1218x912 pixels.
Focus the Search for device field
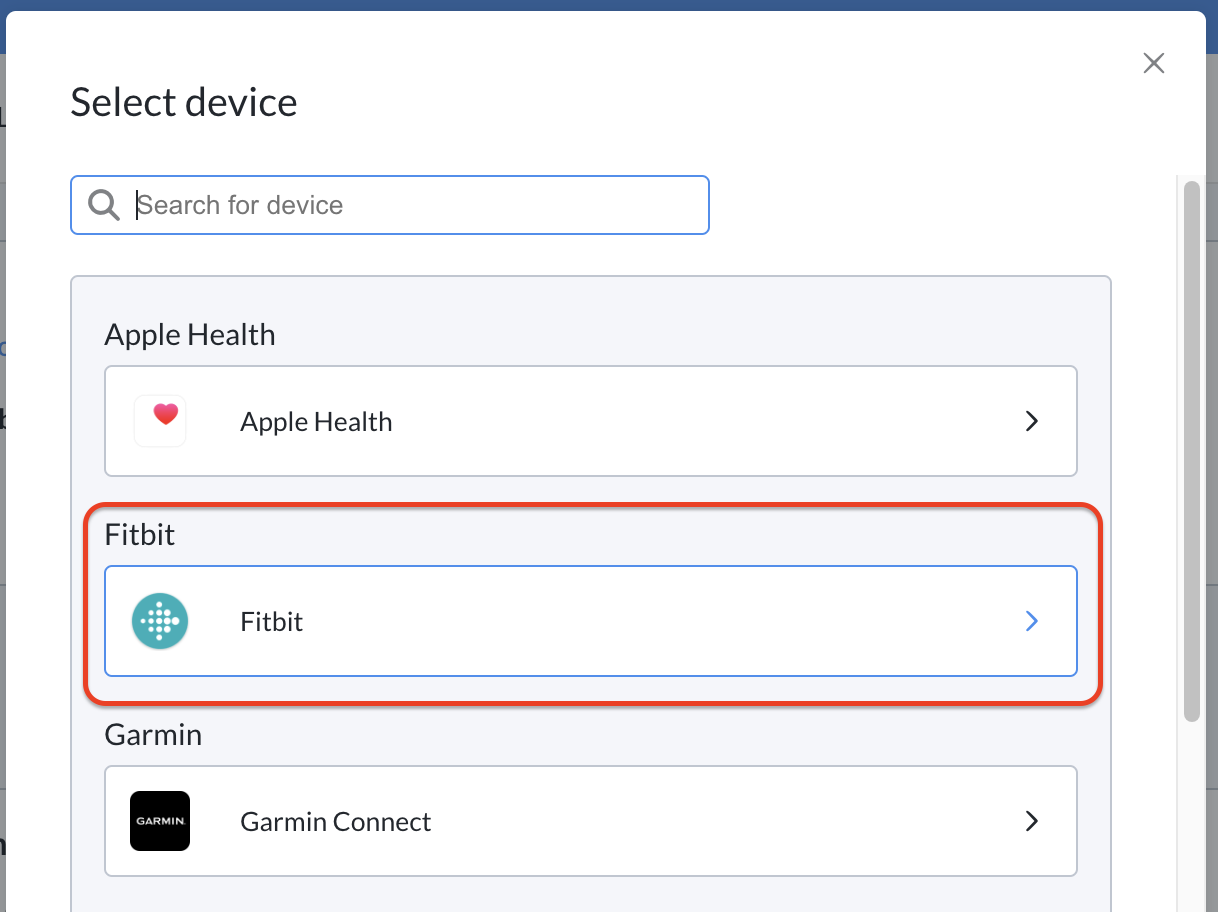click(x=390, y=205)
